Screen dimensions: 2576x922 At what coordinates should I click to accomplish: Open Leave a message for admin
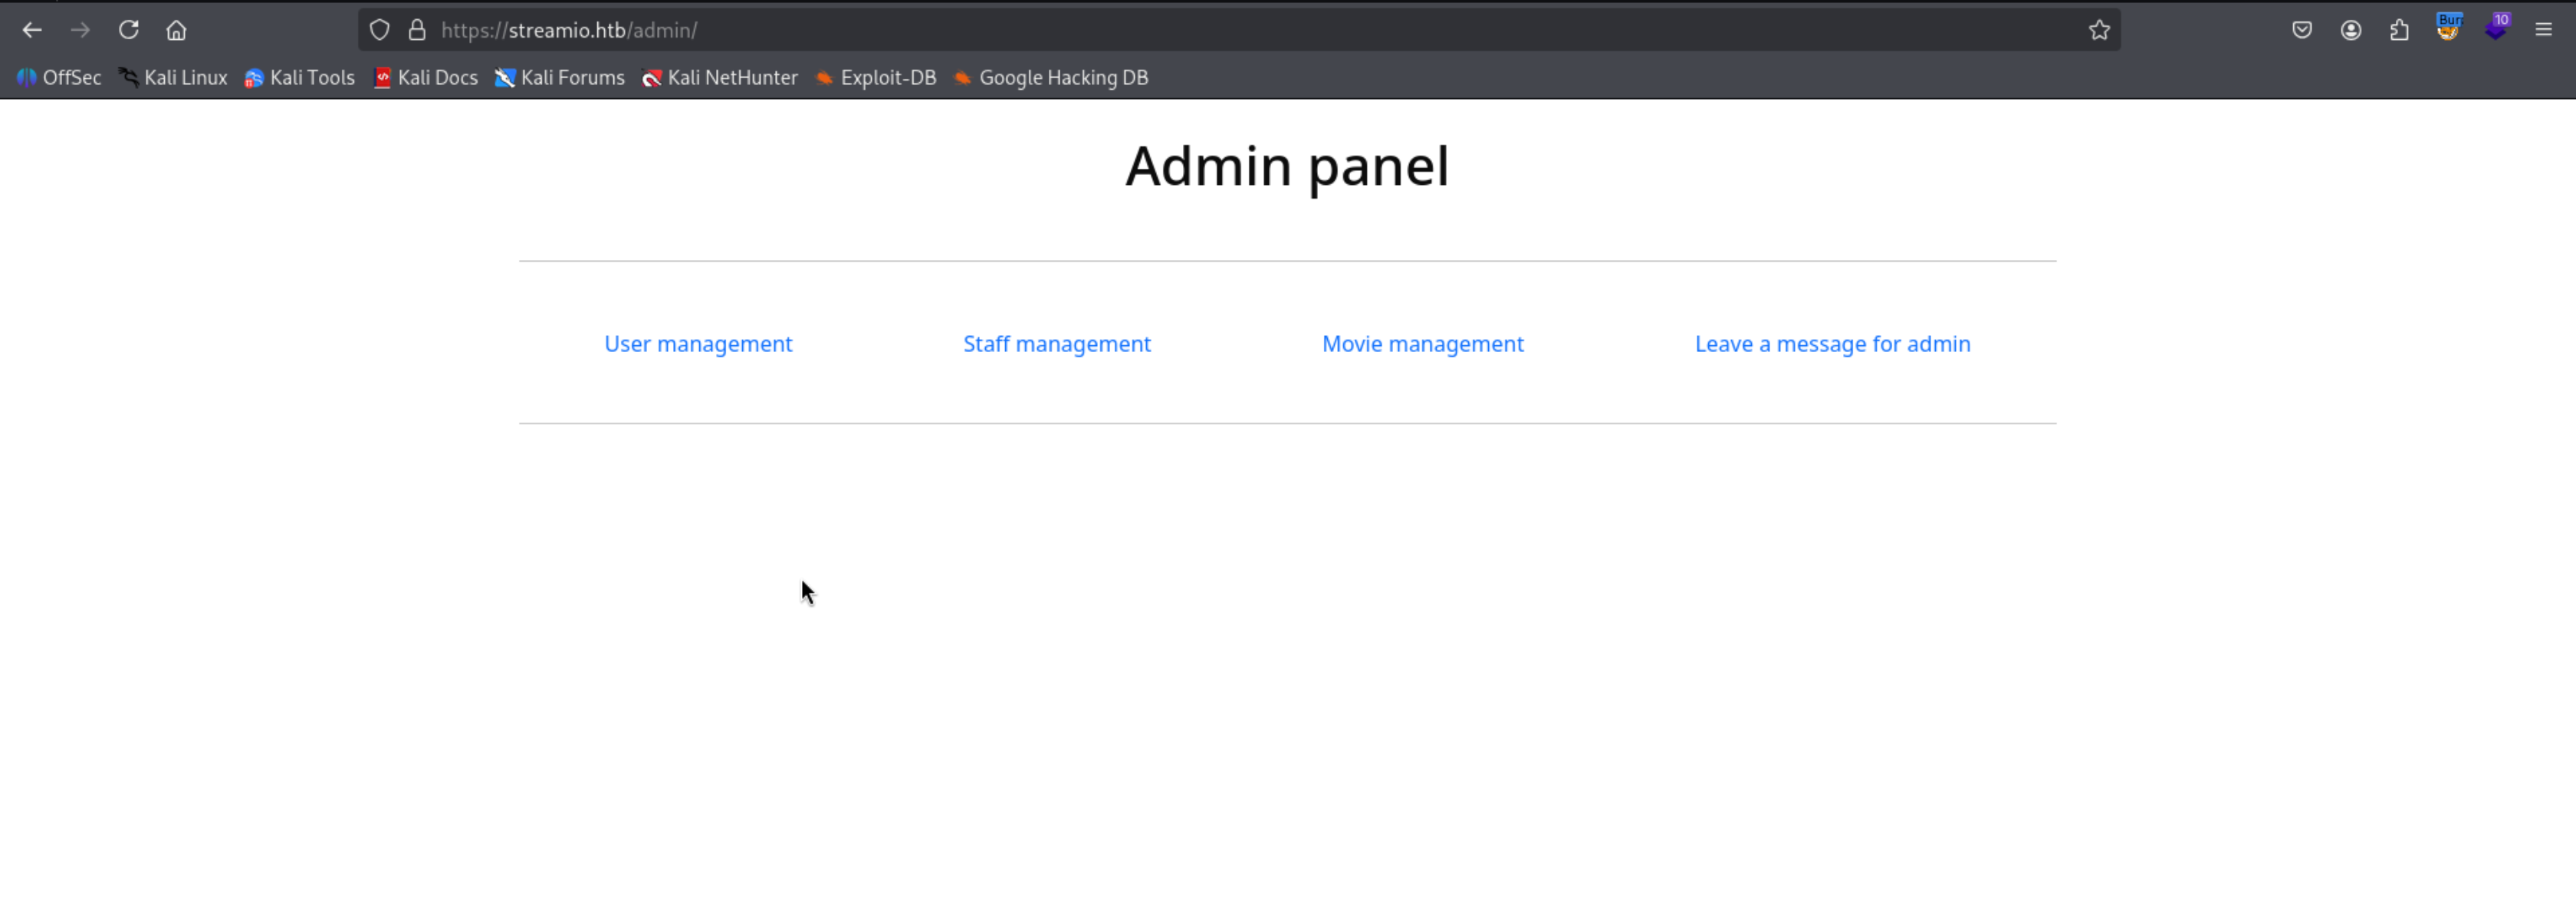(x=1832, y=344)
